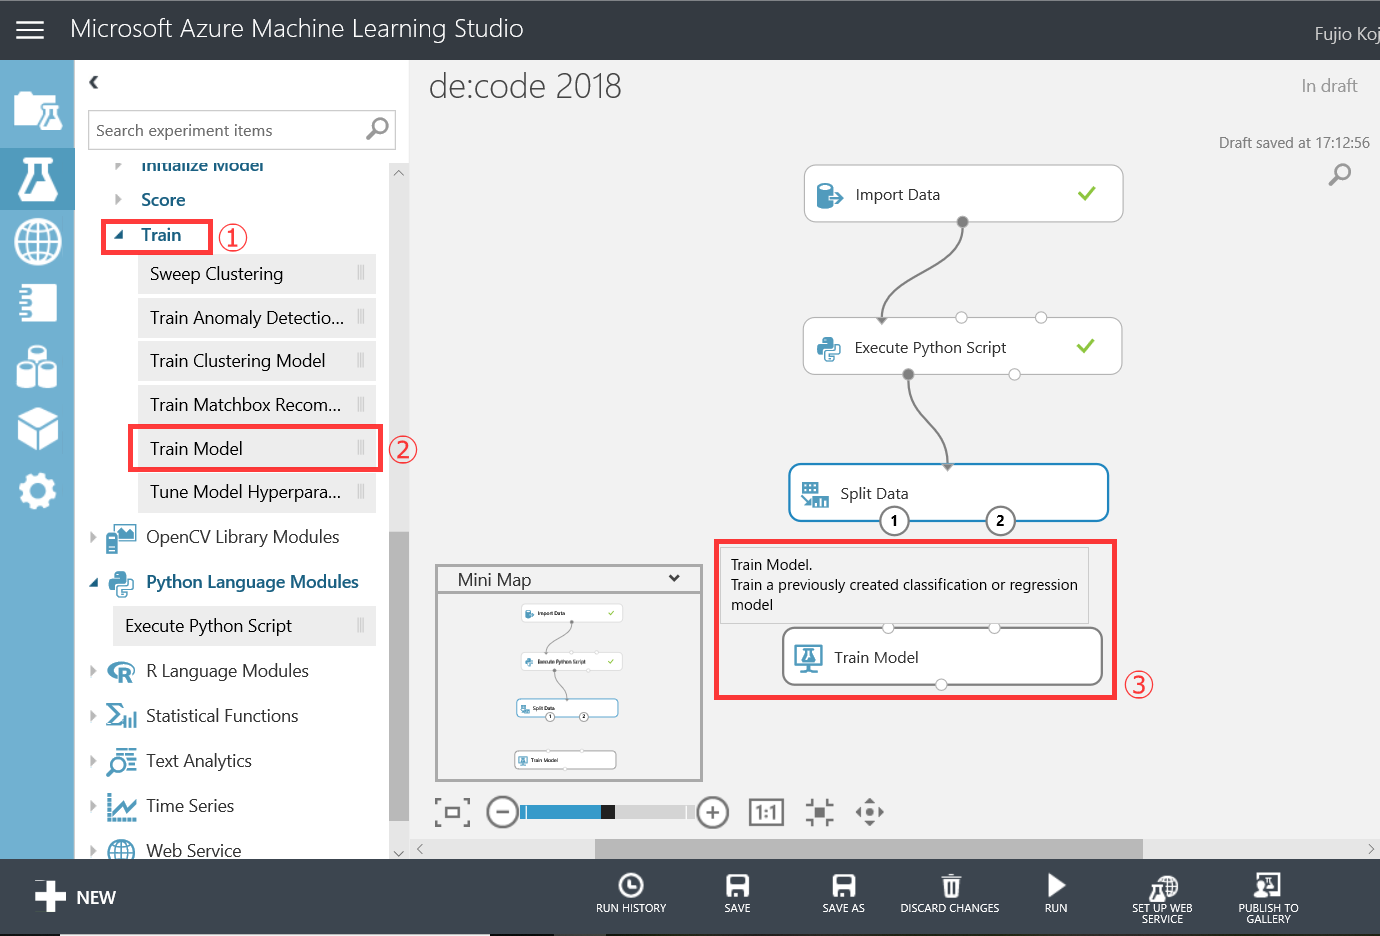This screenshot has width=1380, height=936.
Task: Expand OpenCV Library Modules category
Action: pos(93,537)
